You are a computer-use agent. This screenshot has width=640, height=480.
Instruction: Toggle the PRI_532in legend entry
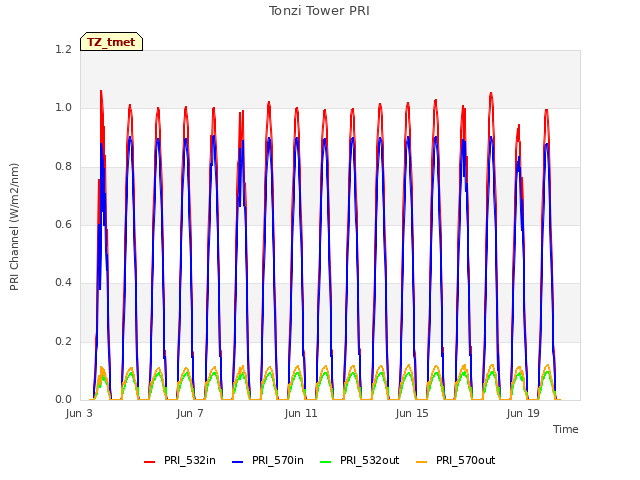(180, 461)
